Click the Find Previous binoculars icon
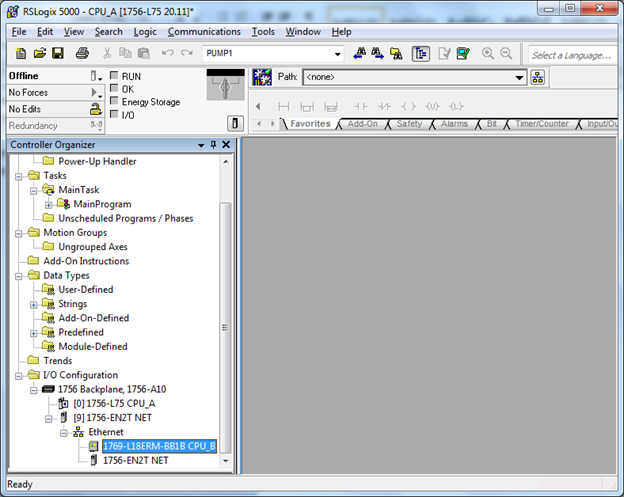 [360, 53]
